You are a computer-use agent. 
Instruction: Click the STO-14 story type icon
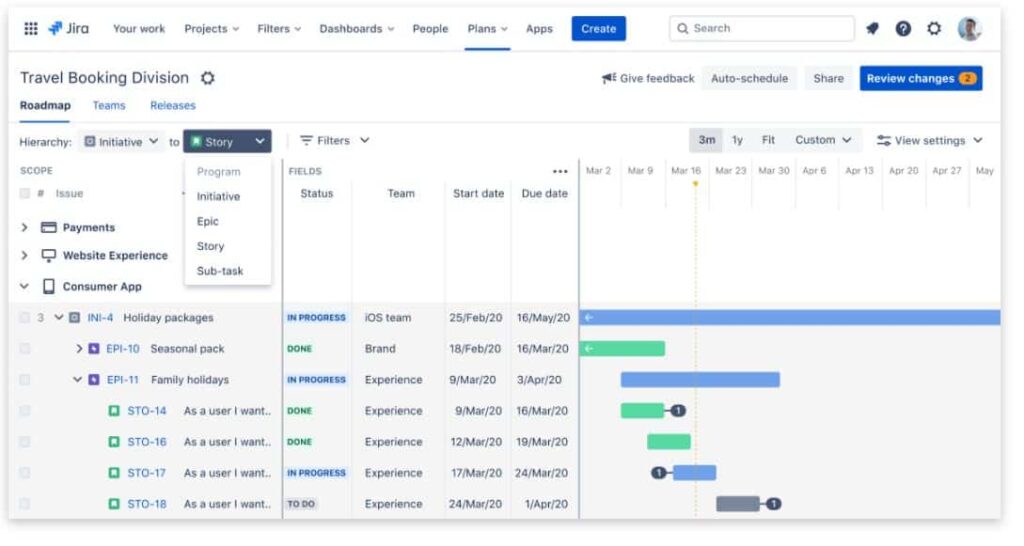pyautogui.click(x=114, y=411)
